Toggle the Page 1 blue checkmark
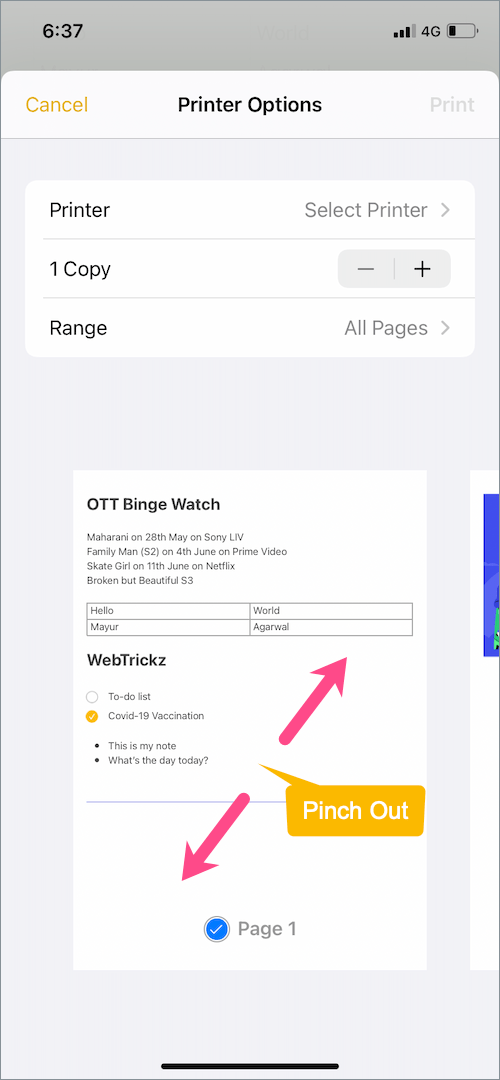Image resolution: width=500 pixels, height=1080 pixels. [217, 929]
